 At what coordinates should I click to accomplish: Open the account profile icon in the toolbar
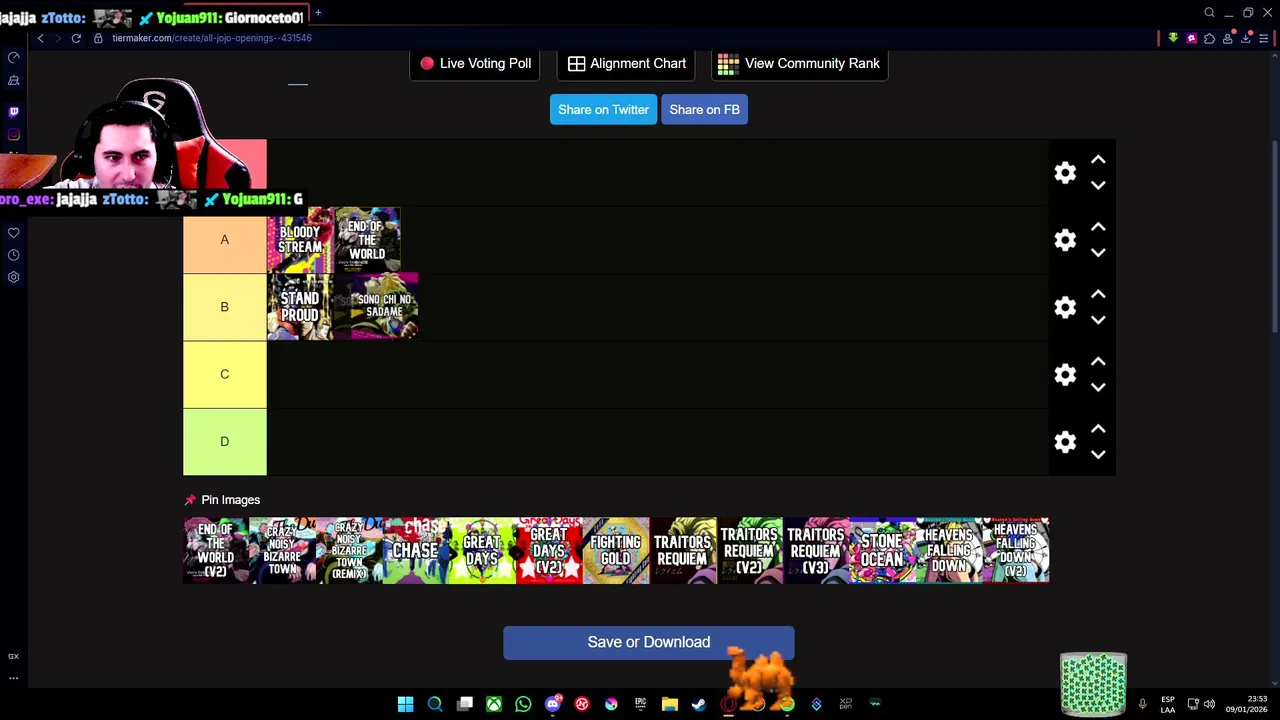pyautogui.click(x=1228, y=38)
